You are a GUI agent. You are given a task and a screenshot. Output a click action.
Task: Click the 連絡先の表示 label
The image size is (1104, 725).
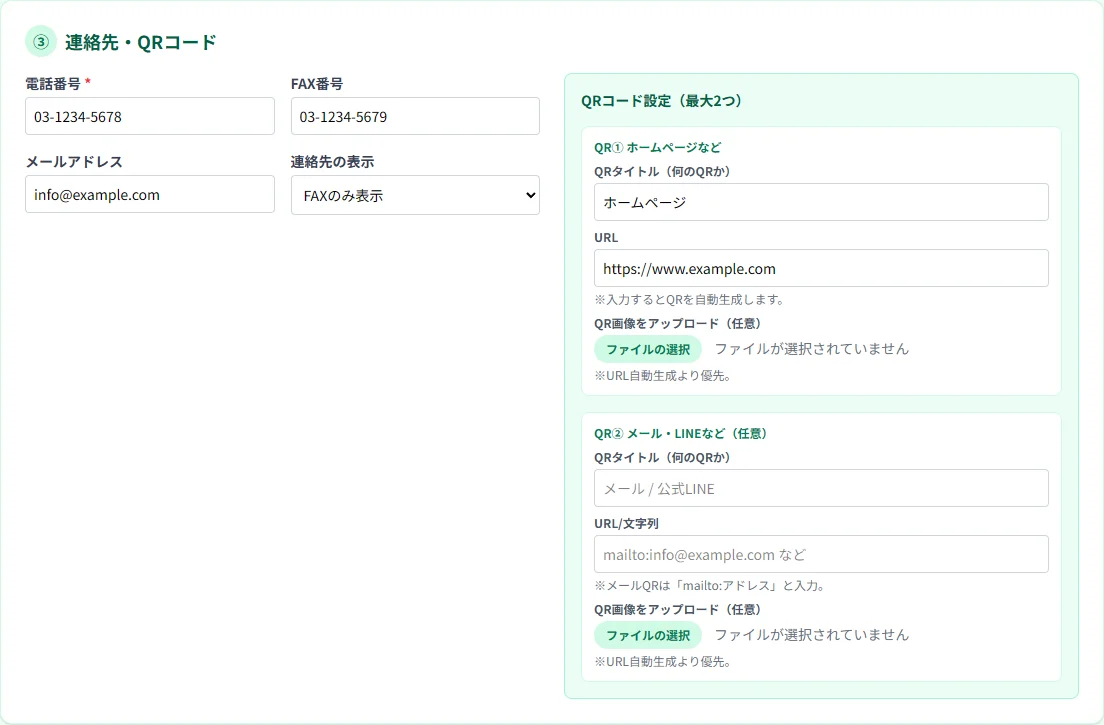(x=332, y=161)
